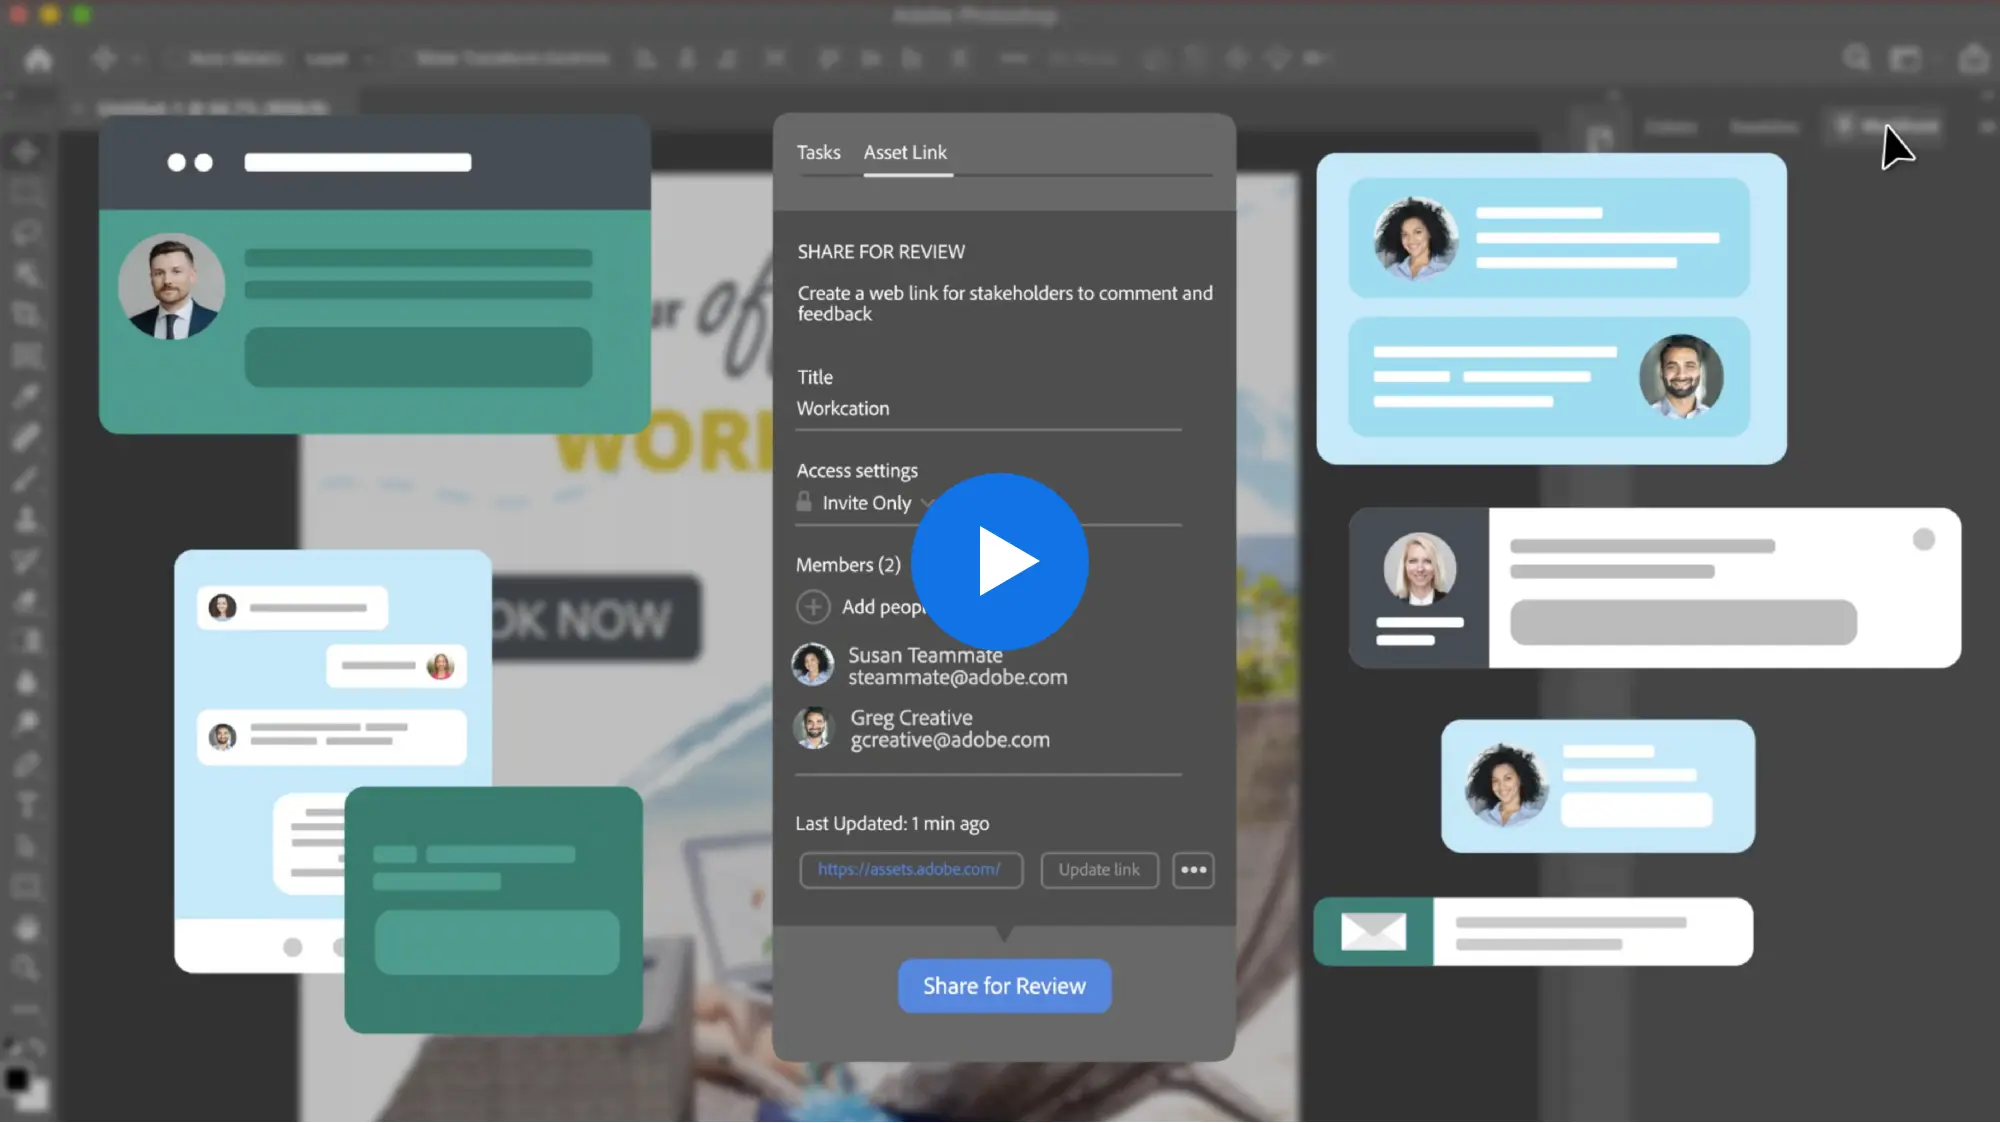Select the Zoom tool in left toolbar

[26, 967]
